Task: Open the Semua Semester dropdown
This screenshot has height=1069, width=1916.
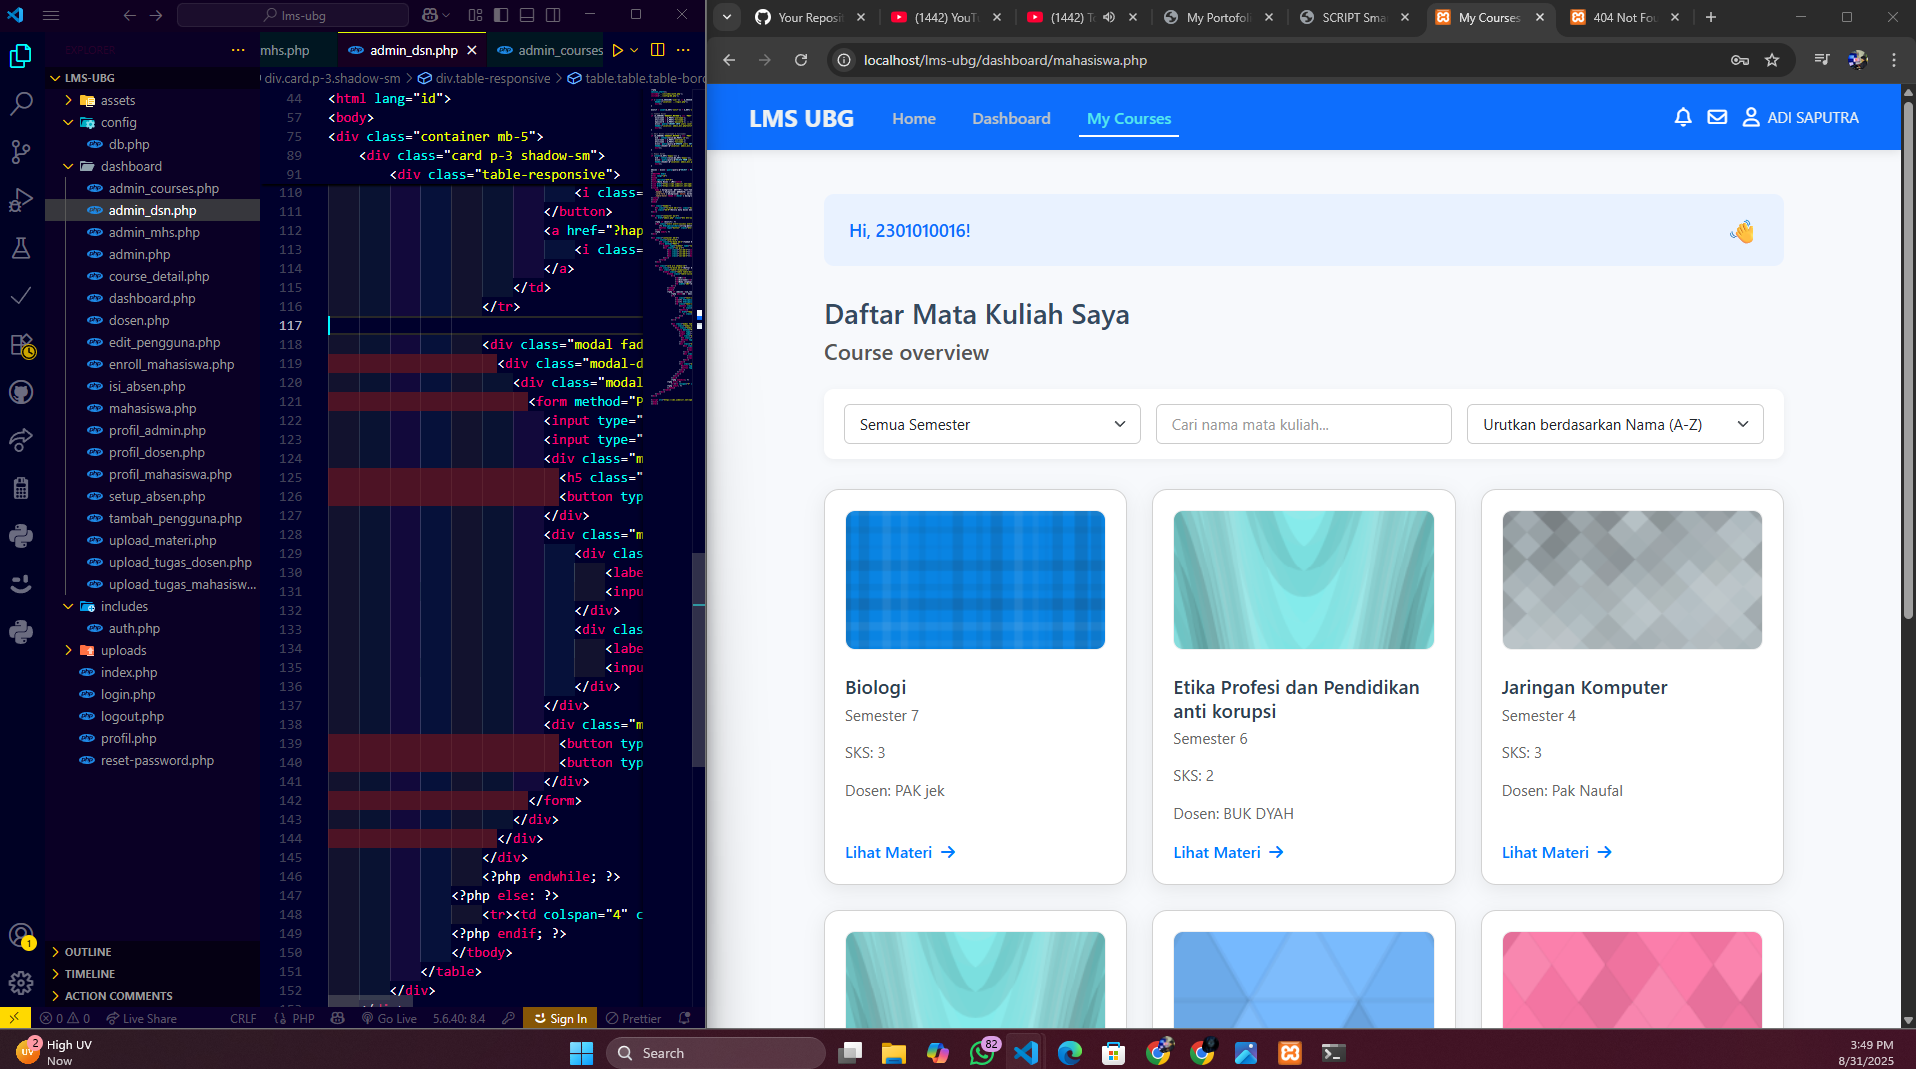Action: pyautogui.click(x=991, y=424)
